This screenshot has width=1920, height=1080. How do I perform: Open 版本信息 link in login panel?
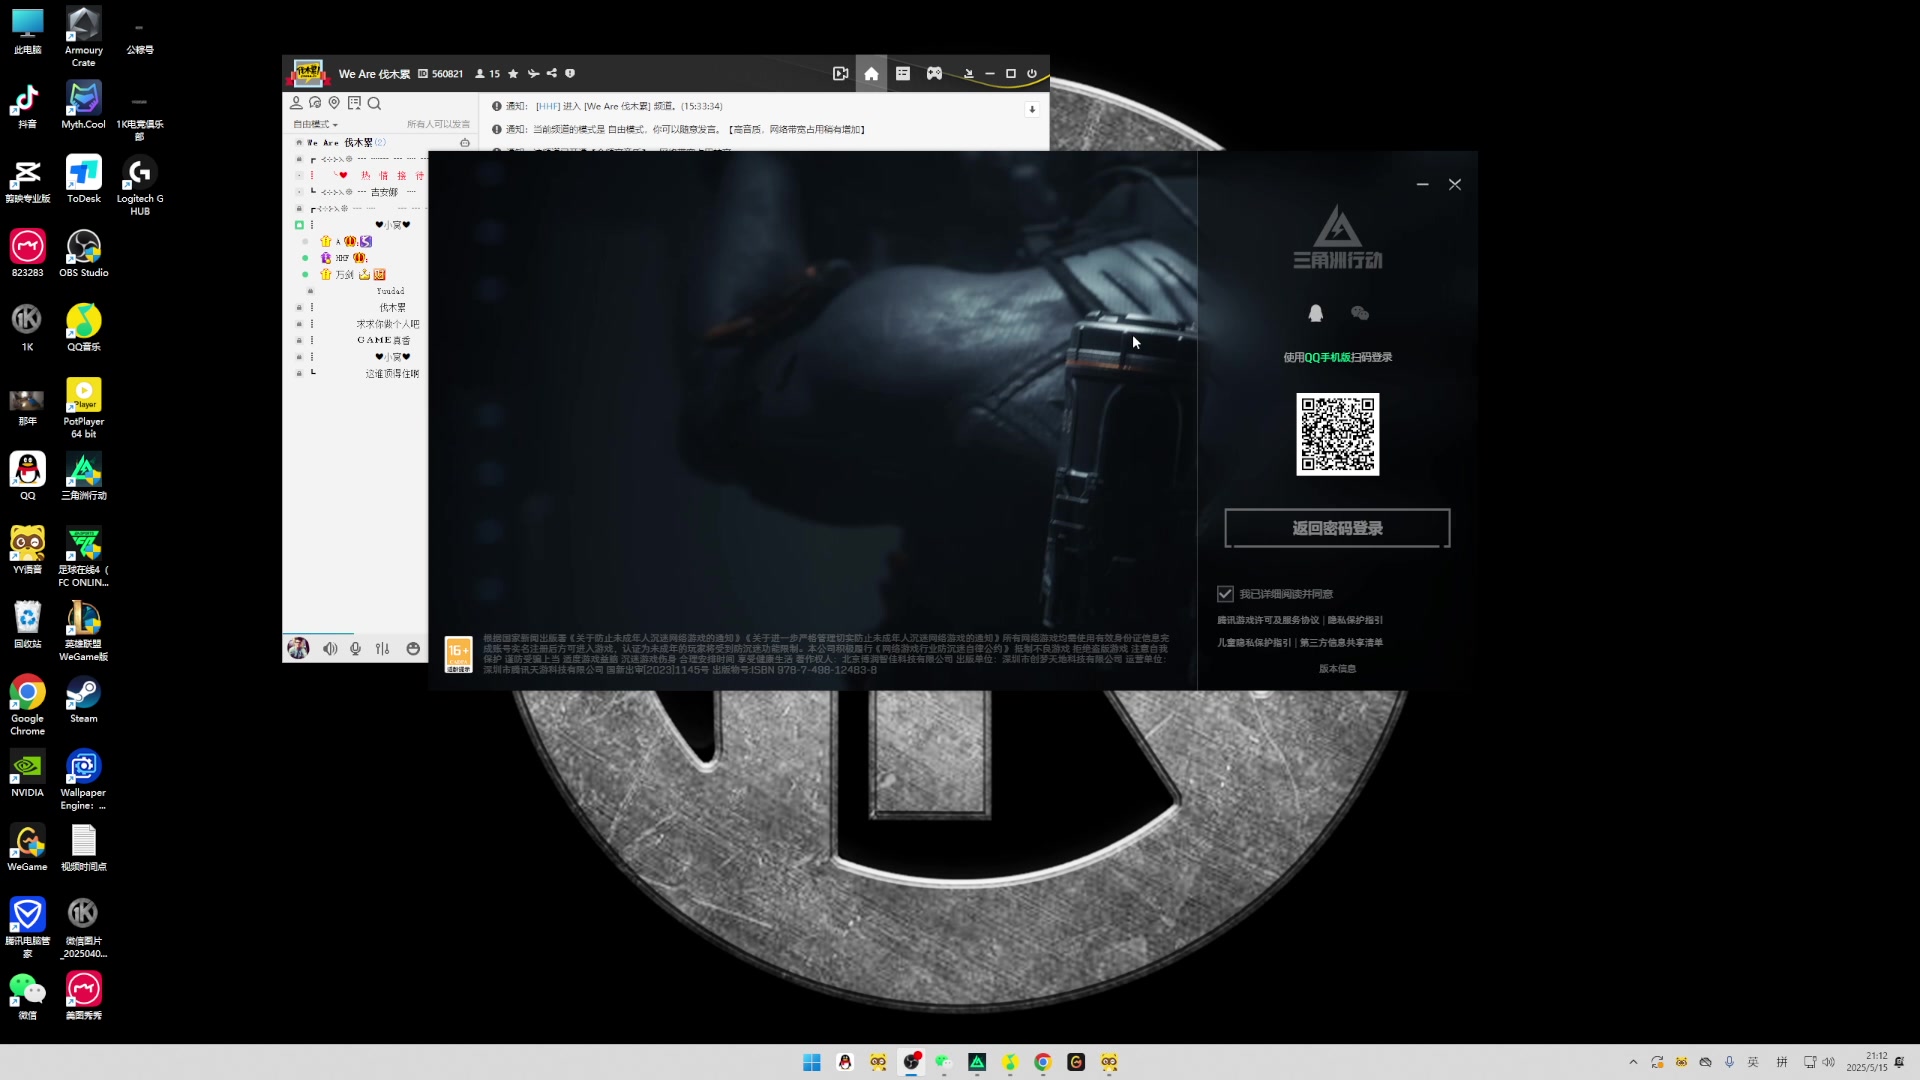click(1337, 669)
